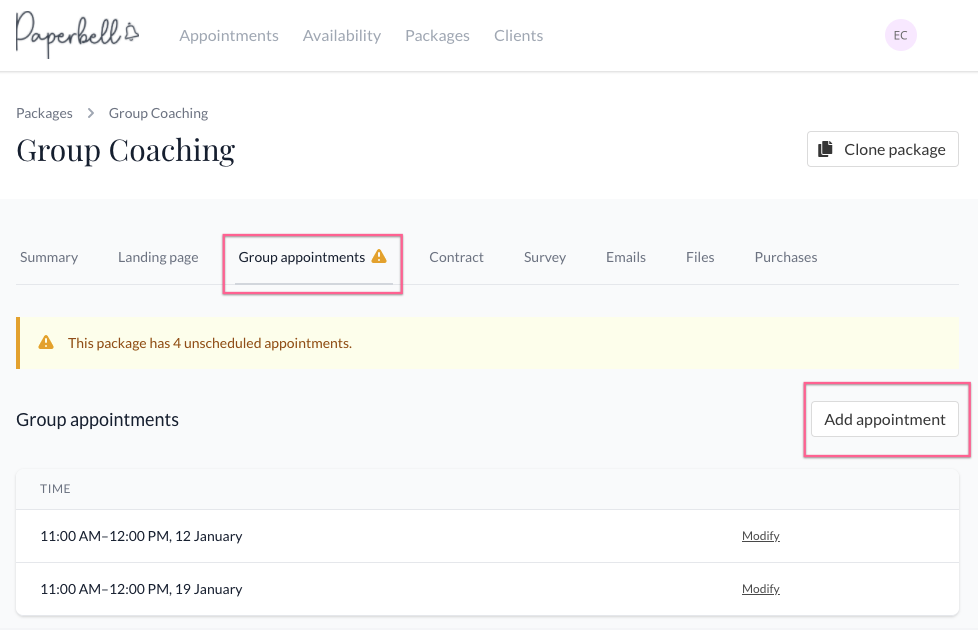Viewport: 978px width, 630px height.
Task: Click the clone icon on Clone package
Action: tap(825, 149)
